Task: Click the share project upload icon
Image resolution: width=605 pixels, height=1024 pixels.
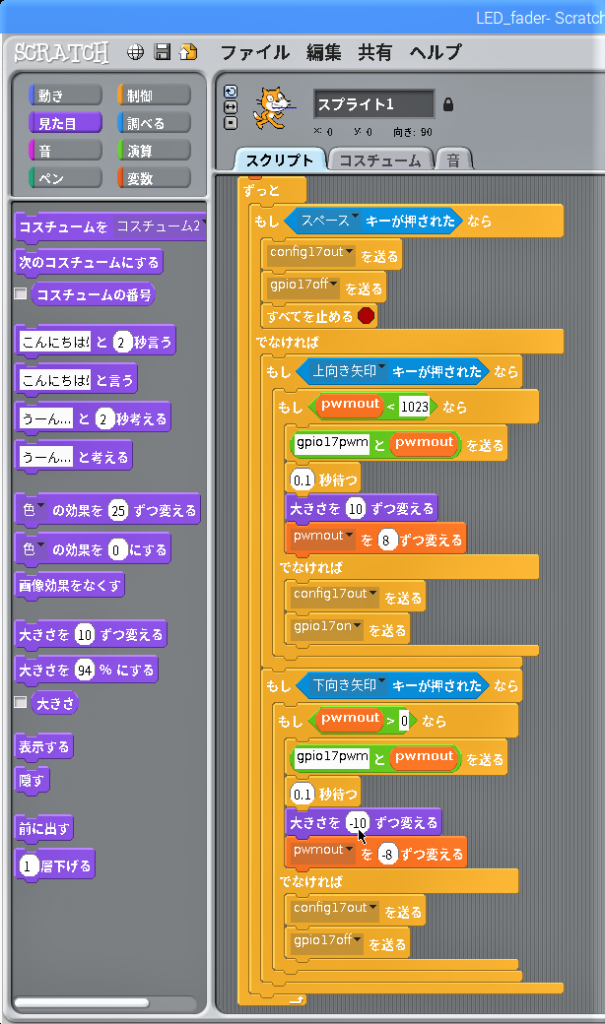Action: (x=188, y=52)
